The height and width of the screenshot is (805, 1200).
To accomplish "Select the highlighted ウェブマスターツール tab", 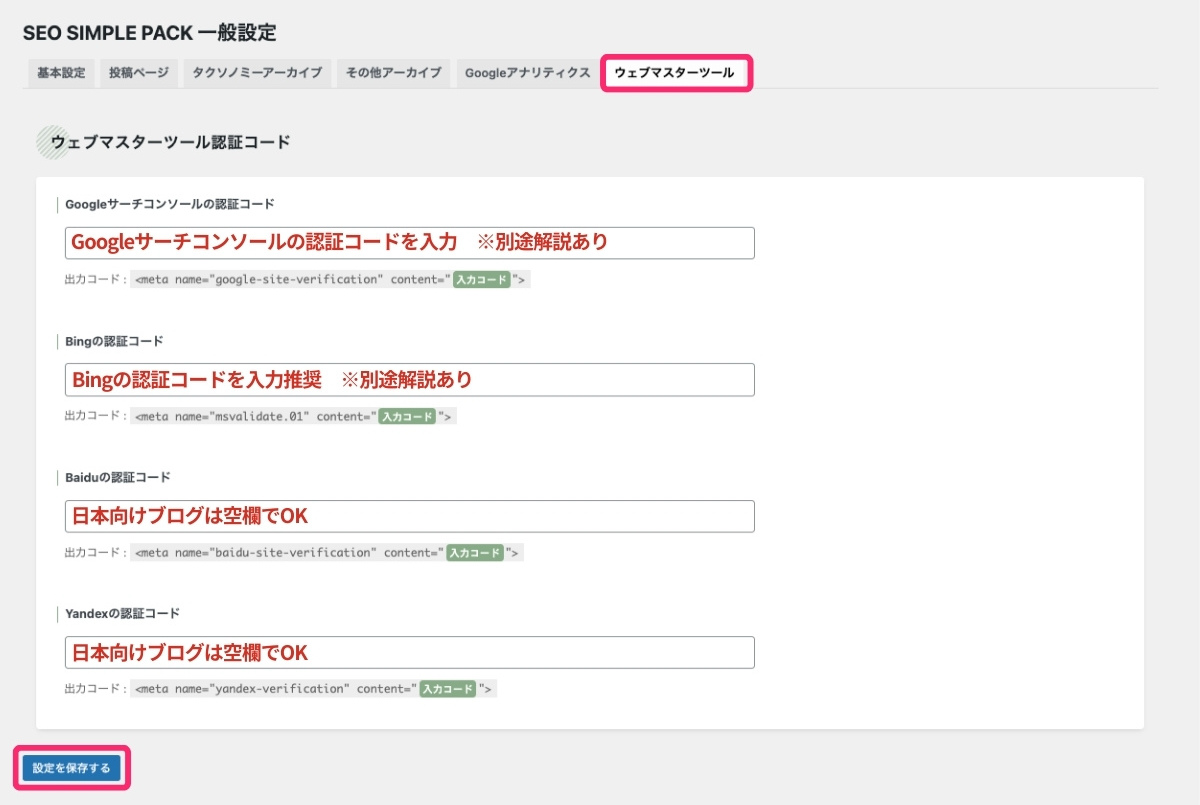I will (676, 72).
